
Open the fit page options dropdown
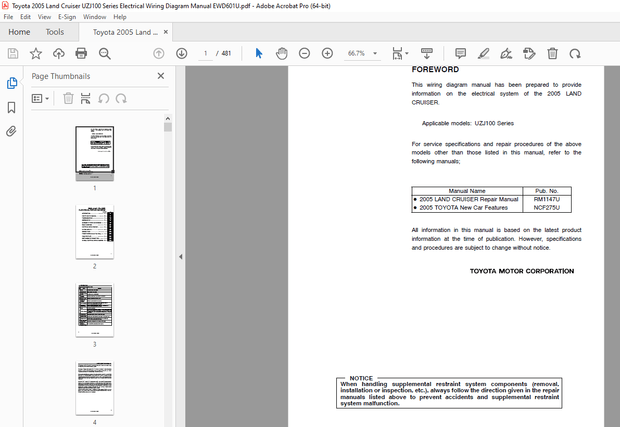click(400, 53)
